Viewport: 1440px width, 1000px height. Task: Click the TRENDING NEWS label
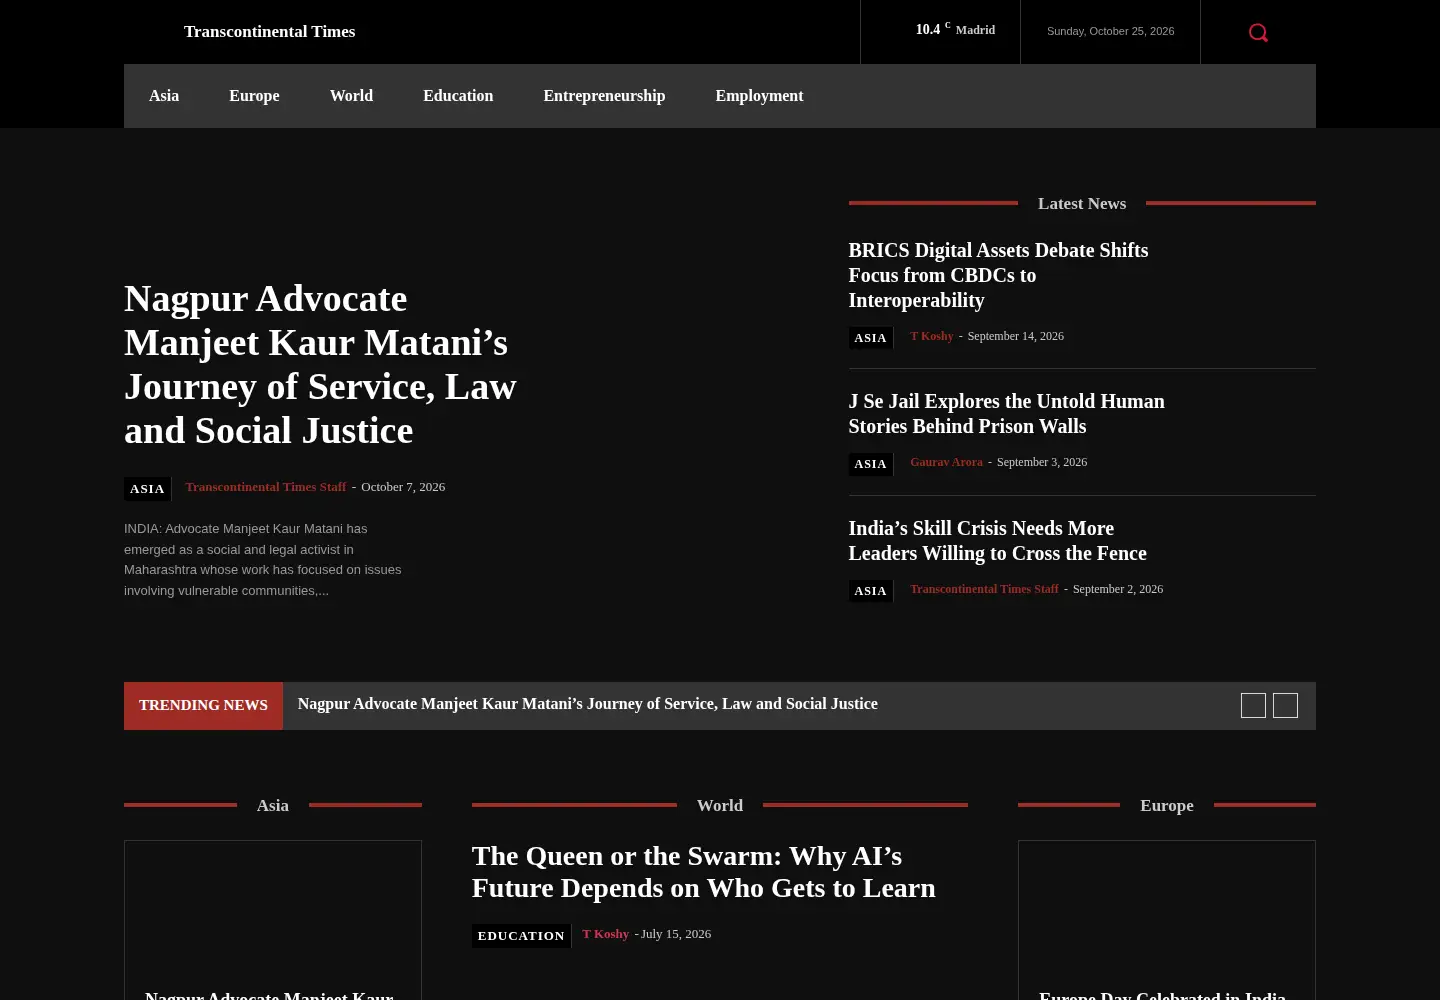coord(203,705)
